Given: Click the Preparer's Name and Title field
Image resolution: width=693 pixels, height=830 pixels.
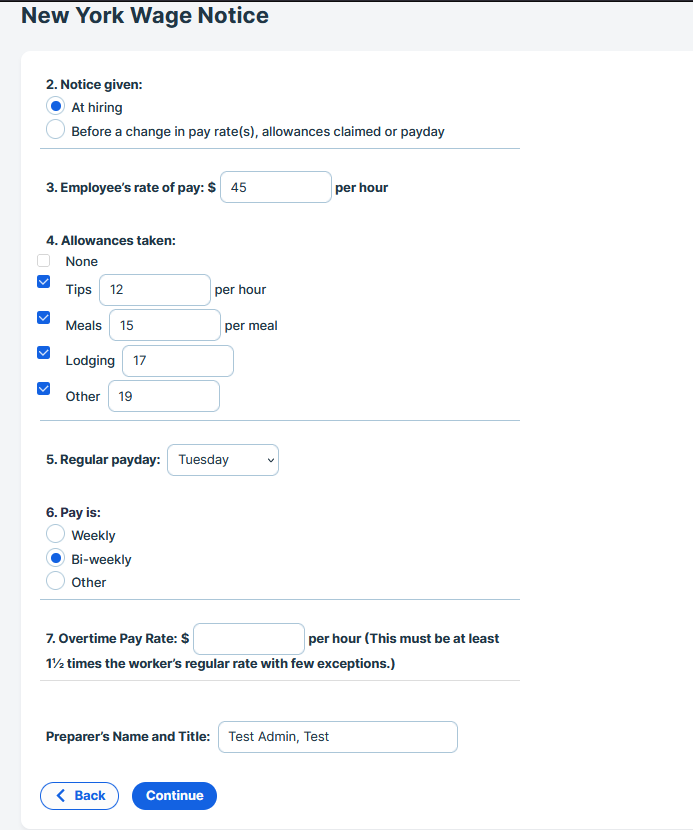Looking at the screenshot, I should [x=338, y=737].
